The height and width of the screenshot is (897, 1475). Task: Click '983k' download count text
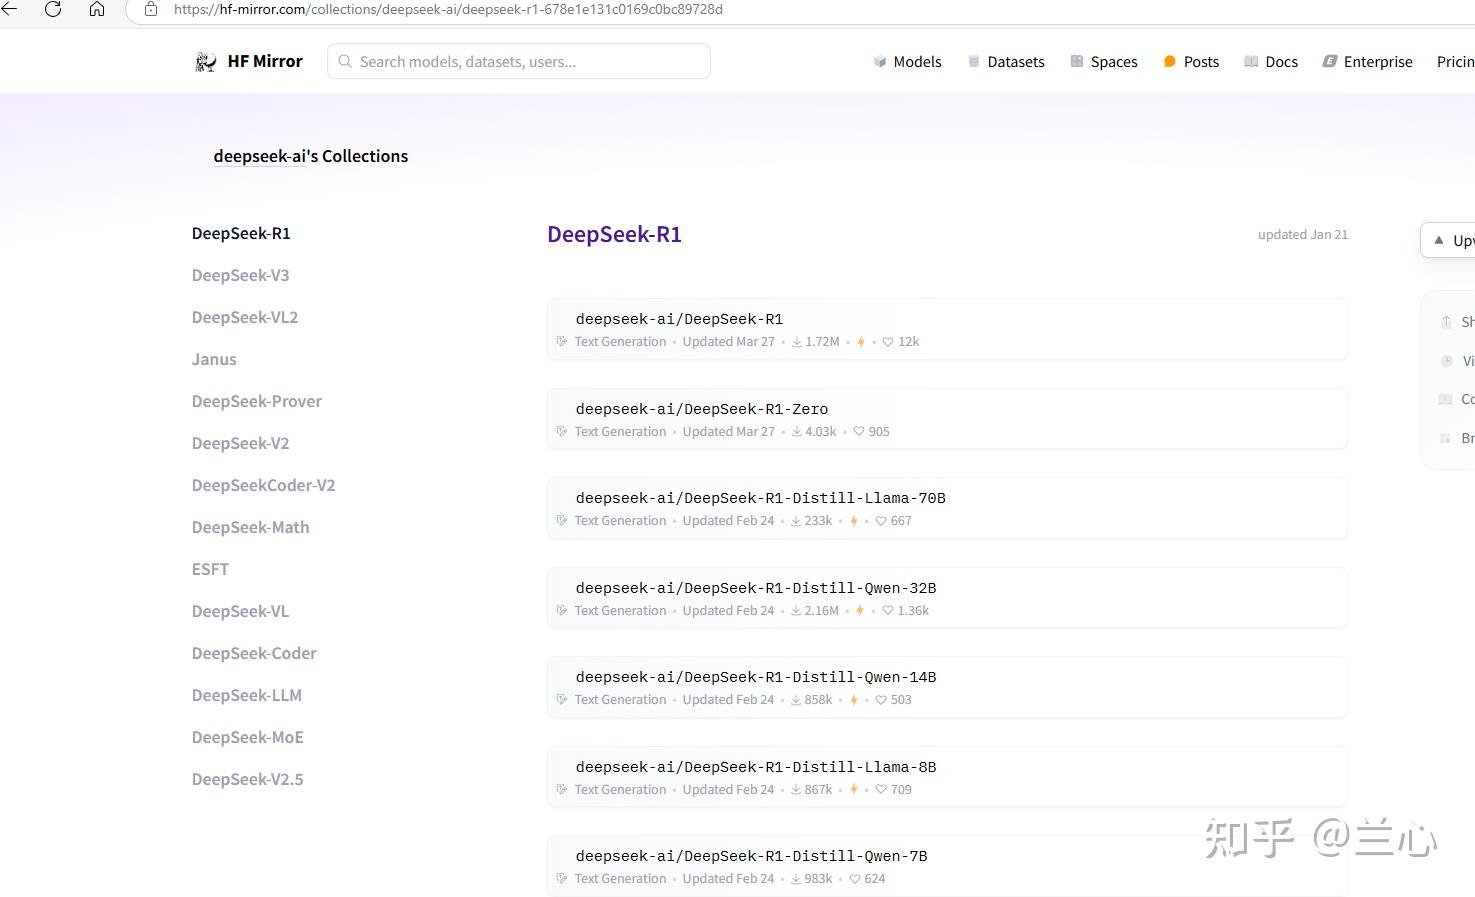coord(818,879)
